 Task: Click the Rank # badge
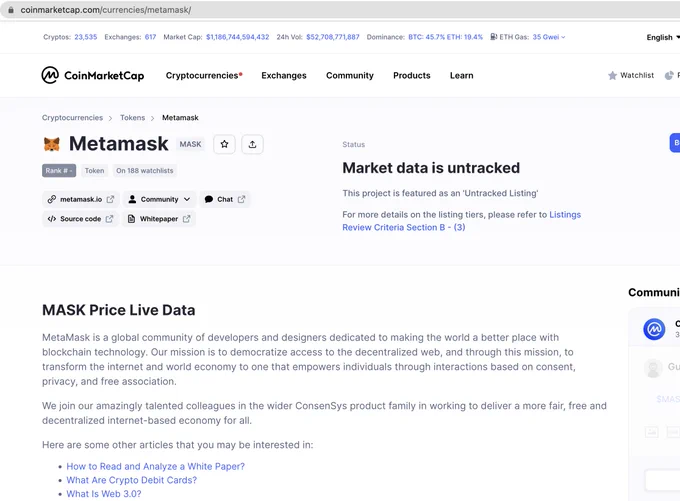pos(59,170)
